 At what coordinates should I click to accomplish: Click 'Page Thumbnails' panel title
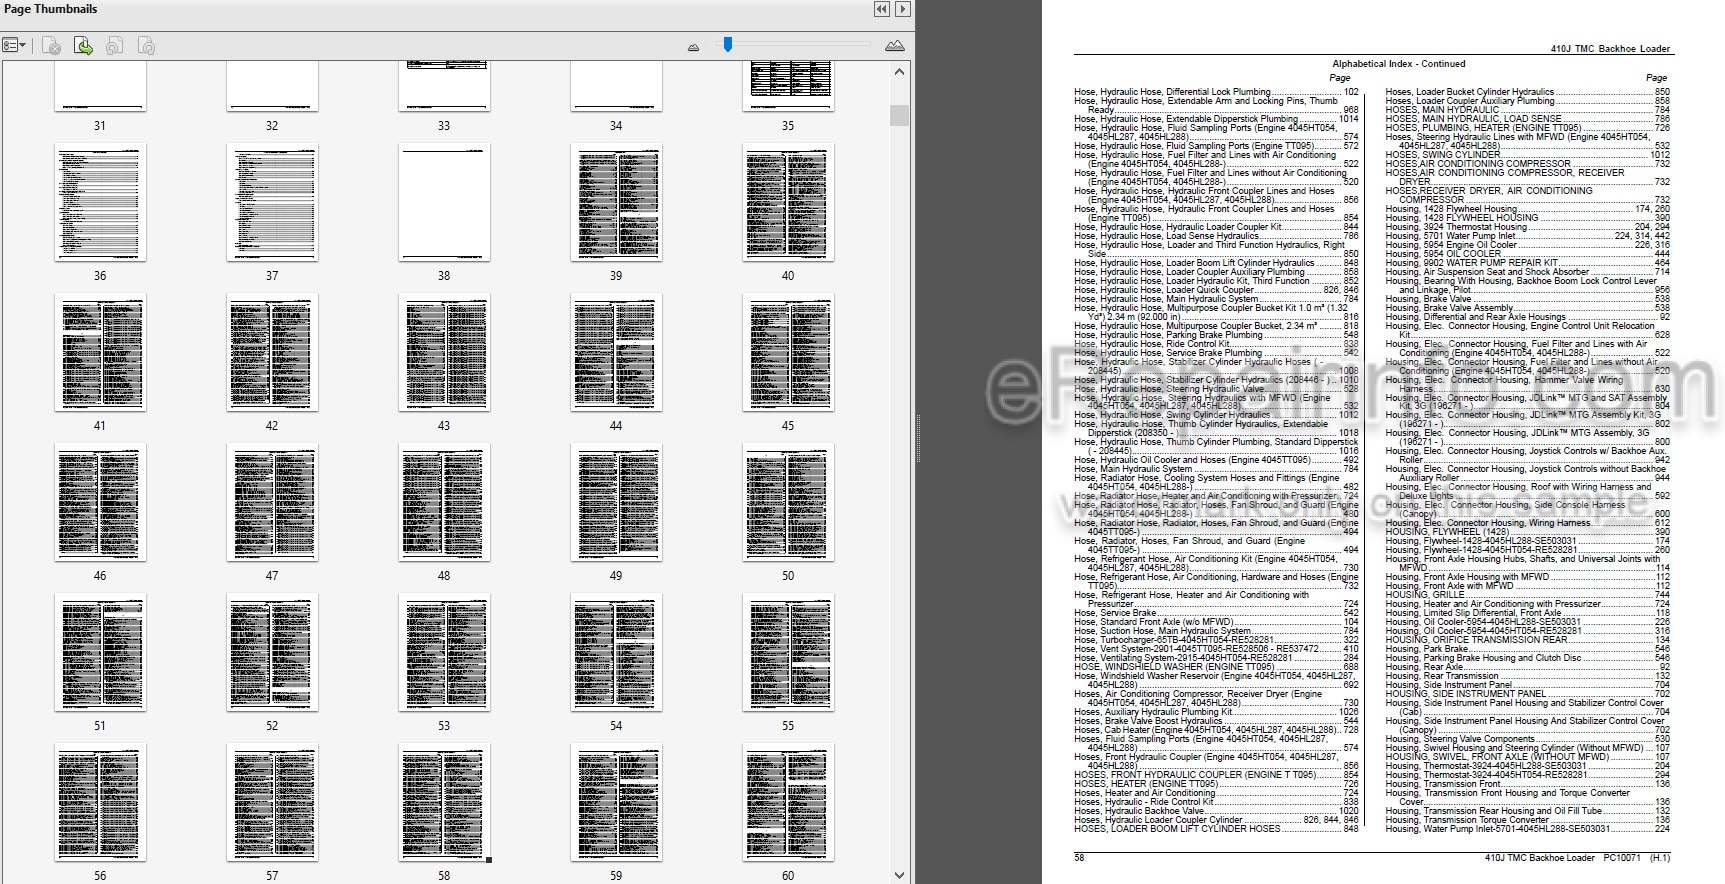(x=51, y=9)
